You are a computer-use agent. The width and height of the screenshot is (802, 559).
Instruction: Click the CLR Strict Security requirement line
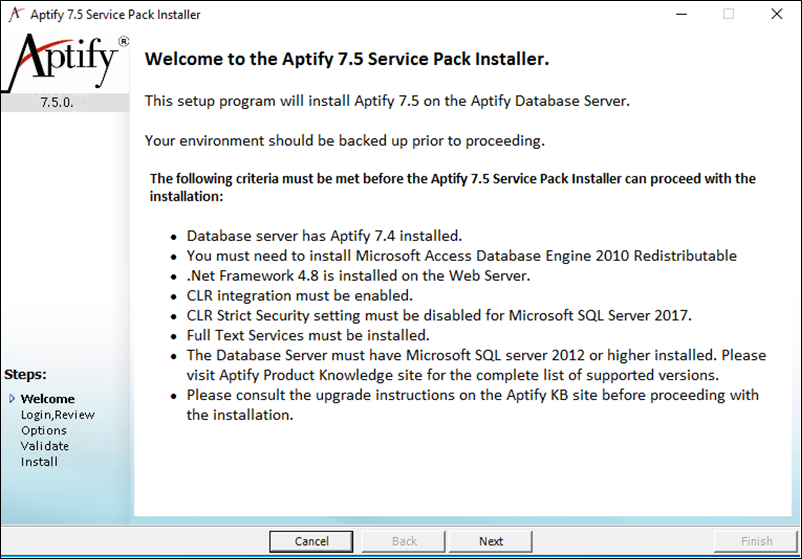(439, 316)
